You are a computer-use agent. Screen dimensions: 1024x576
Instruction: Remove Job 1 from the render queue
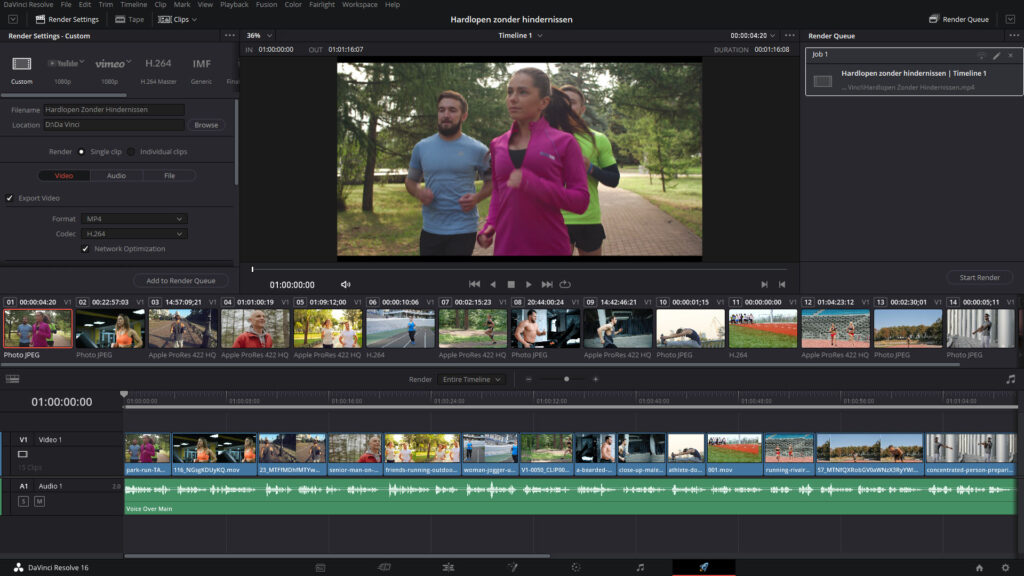[x=1010, y=56]
